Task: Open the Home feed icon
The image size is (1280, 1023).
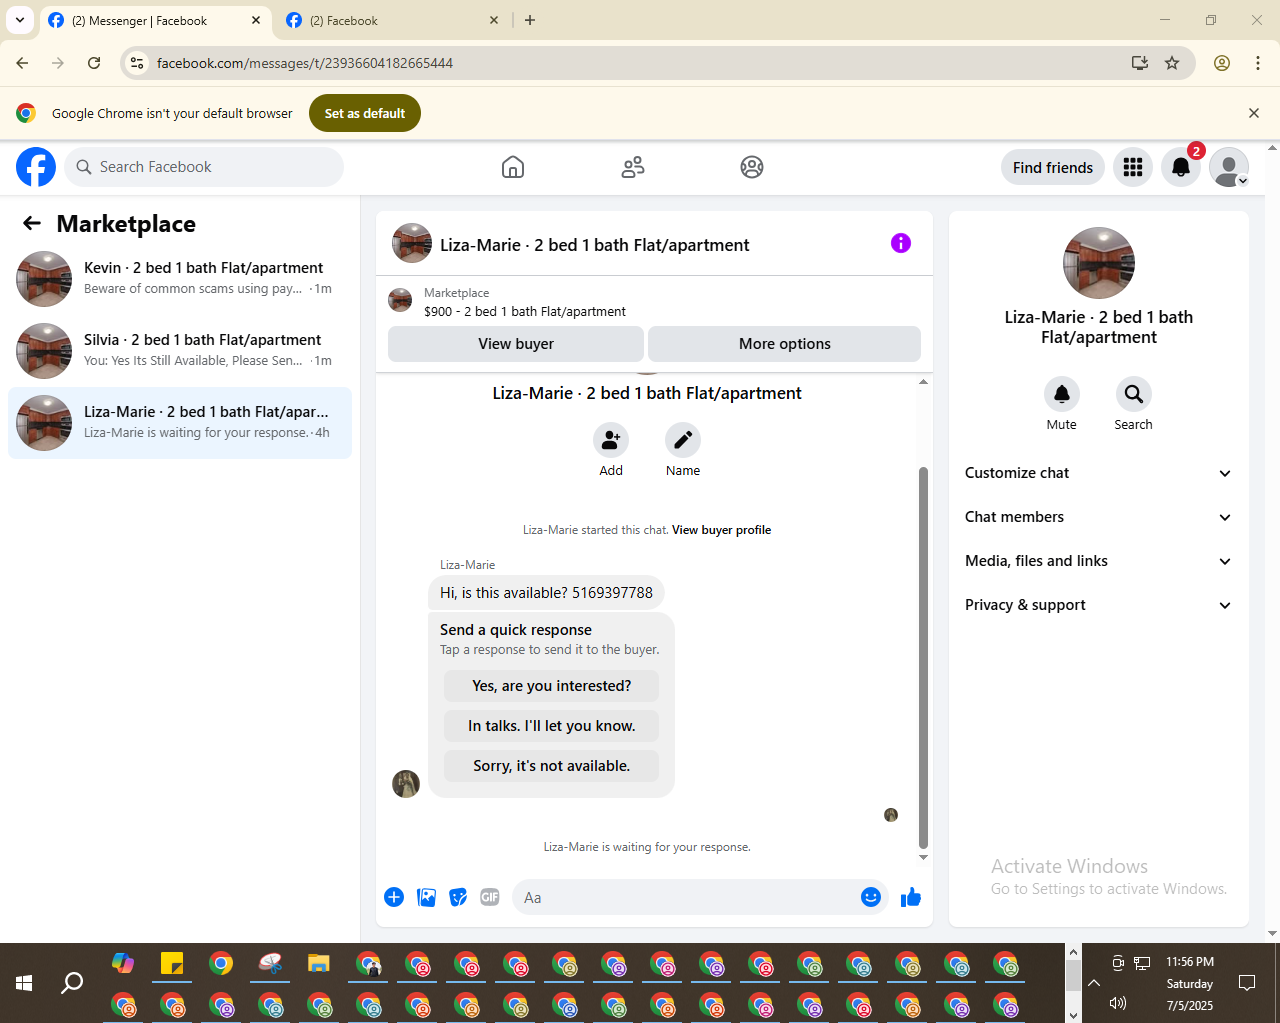Action: tap(513, 167)
